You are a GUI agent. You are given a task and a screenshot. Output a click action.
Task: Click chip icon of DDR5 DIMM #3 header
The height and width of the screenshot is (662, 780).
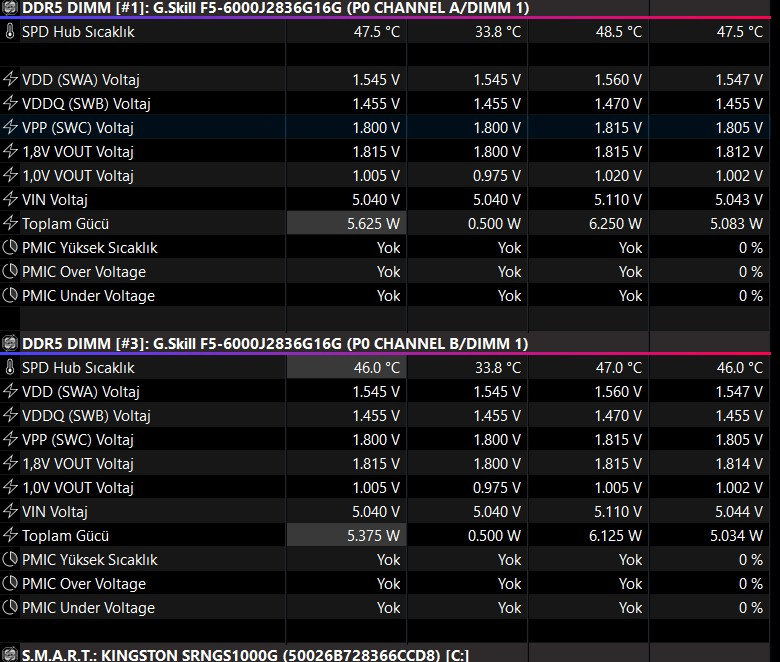(10, 343)
